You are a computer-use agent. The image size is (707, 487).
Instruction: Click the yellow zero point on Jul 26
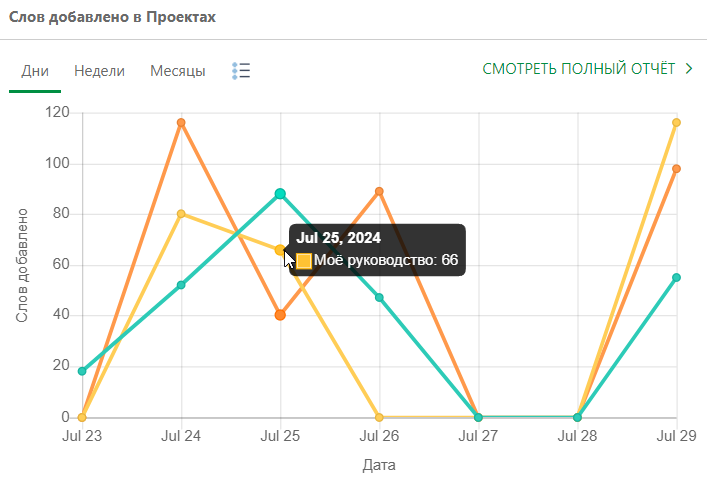pos(379,417)
